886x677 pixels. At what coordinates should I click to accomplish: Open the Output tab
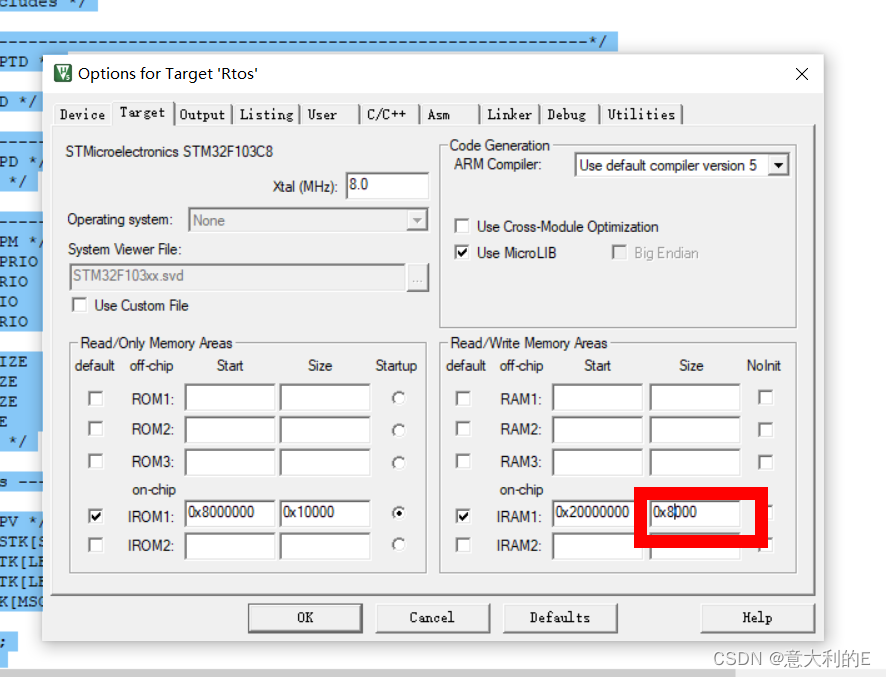click(202, 114)
